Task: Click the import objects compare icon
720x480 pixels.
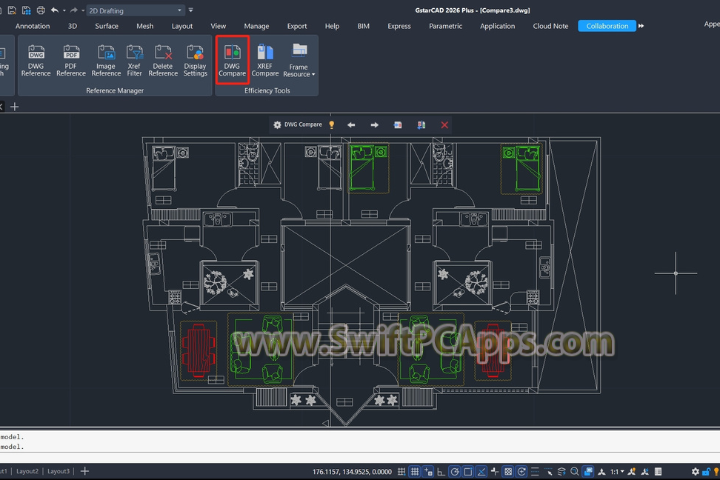Action: tap(398, 125)
